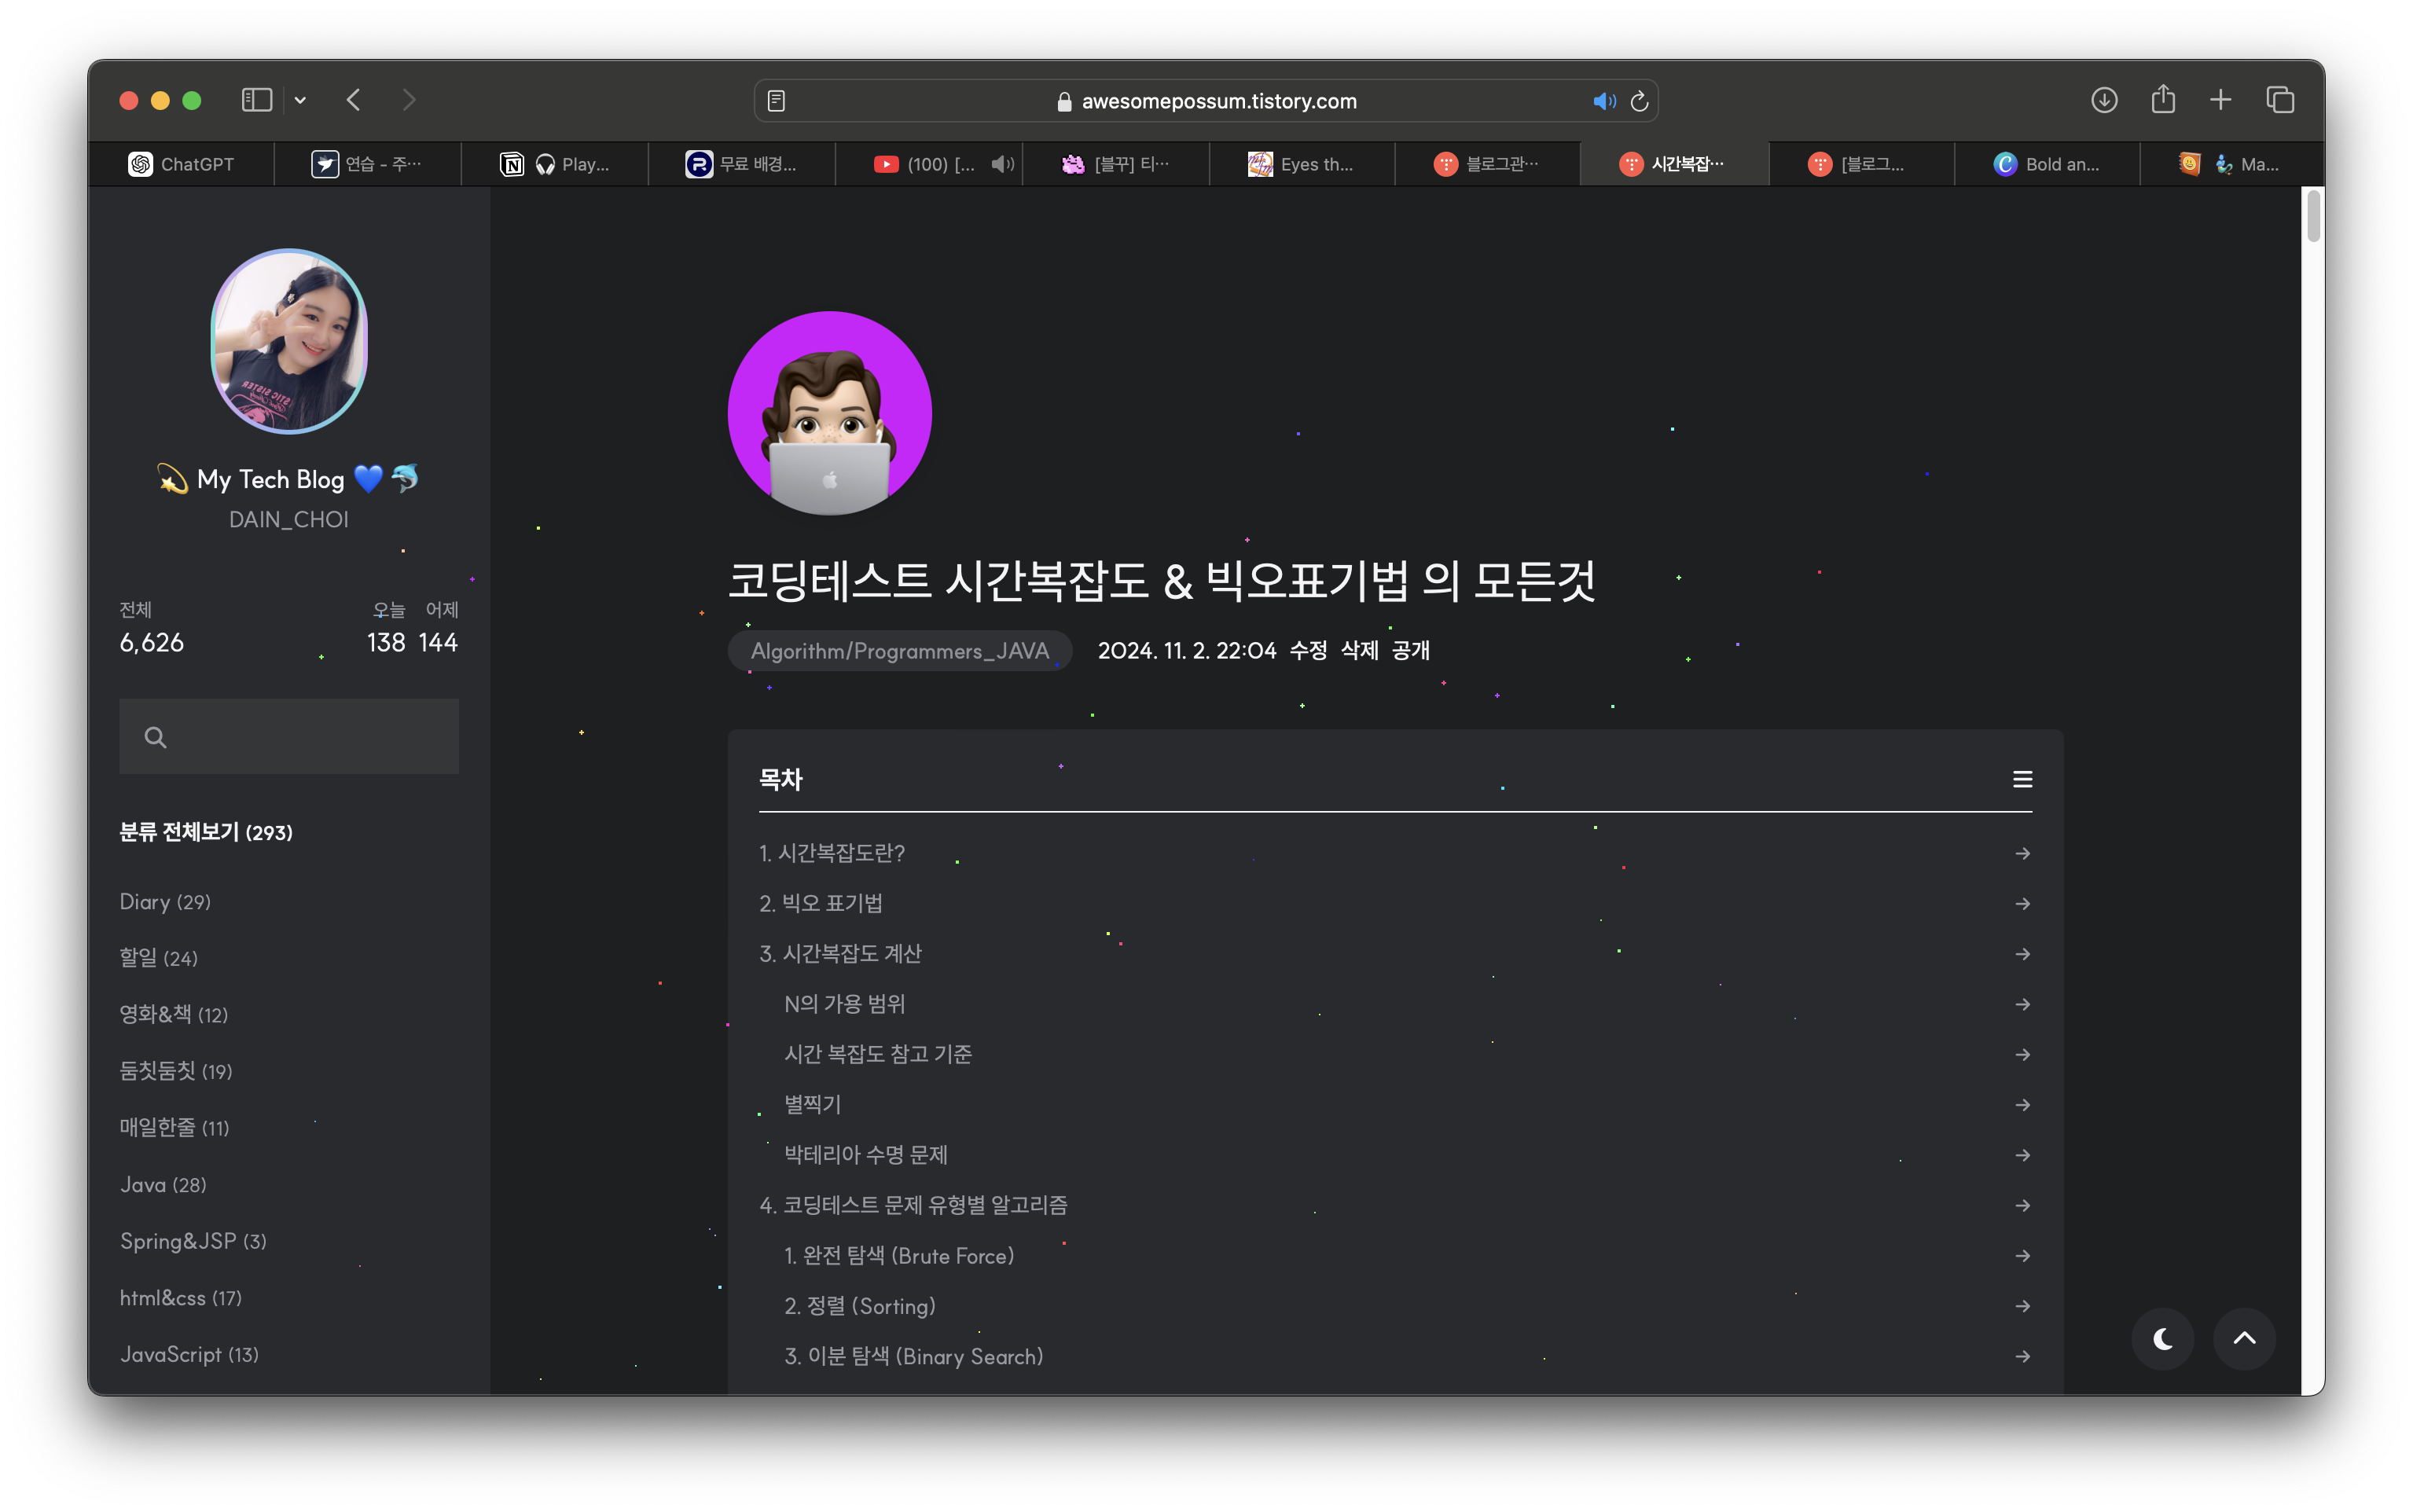Open a new tab with plus icon
The height and width of the screenshot is (1512, 2413).
(2220, 100)
